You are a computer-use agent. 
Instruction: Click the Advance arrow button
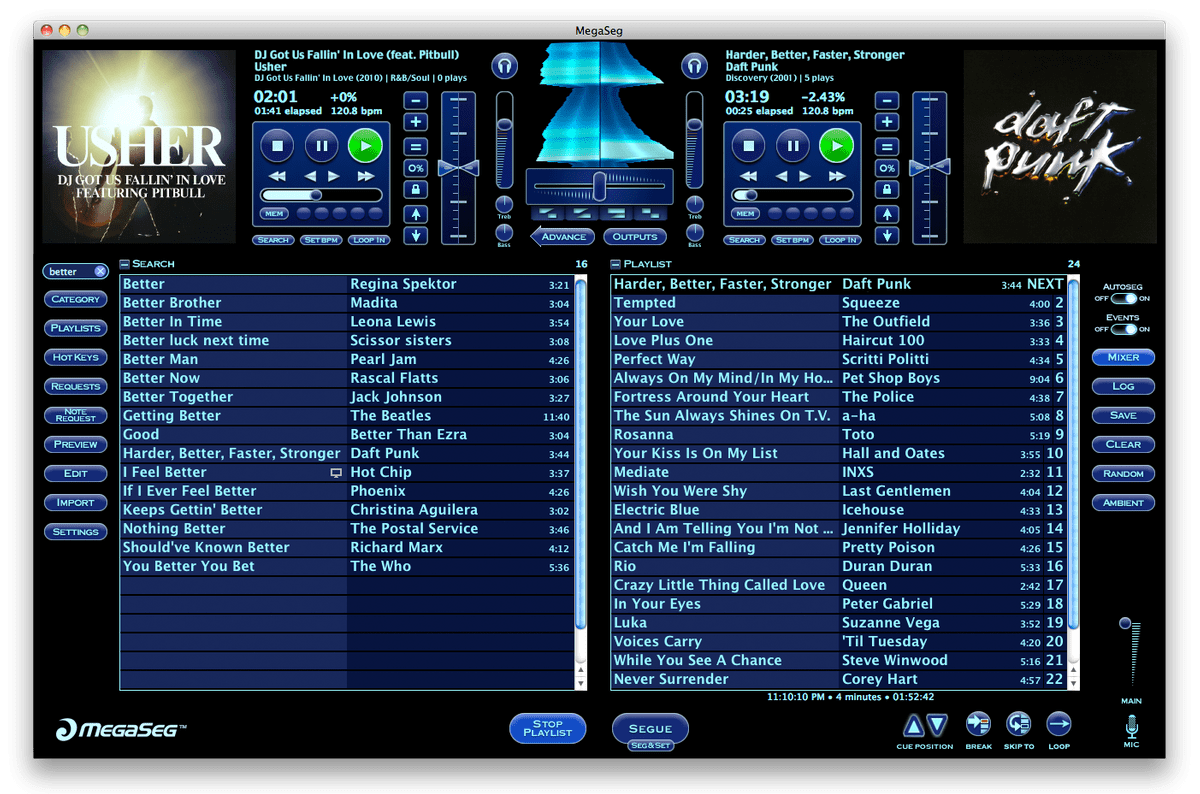click(560, 237)
